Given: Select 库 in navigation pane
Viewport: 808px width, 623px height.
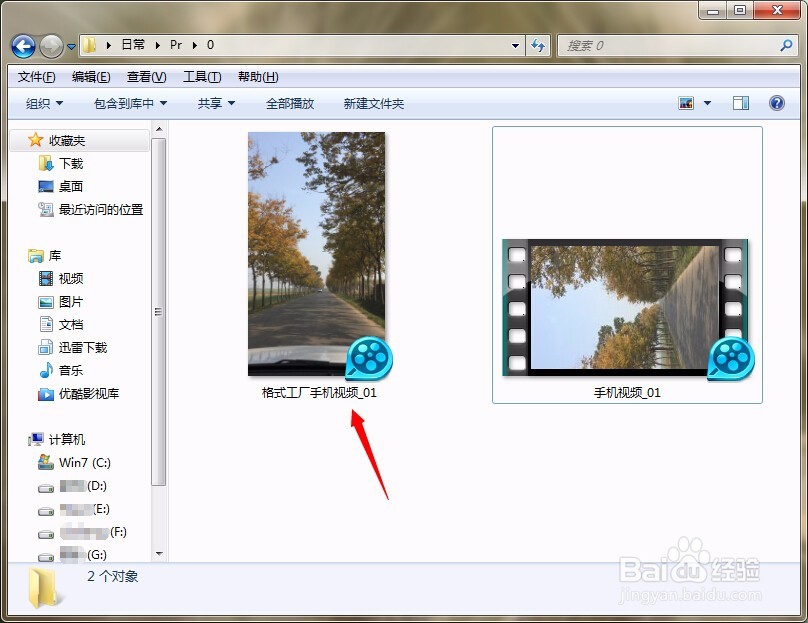Looking at the screenshot, I should pyautogui.click(x=55, y=256).
